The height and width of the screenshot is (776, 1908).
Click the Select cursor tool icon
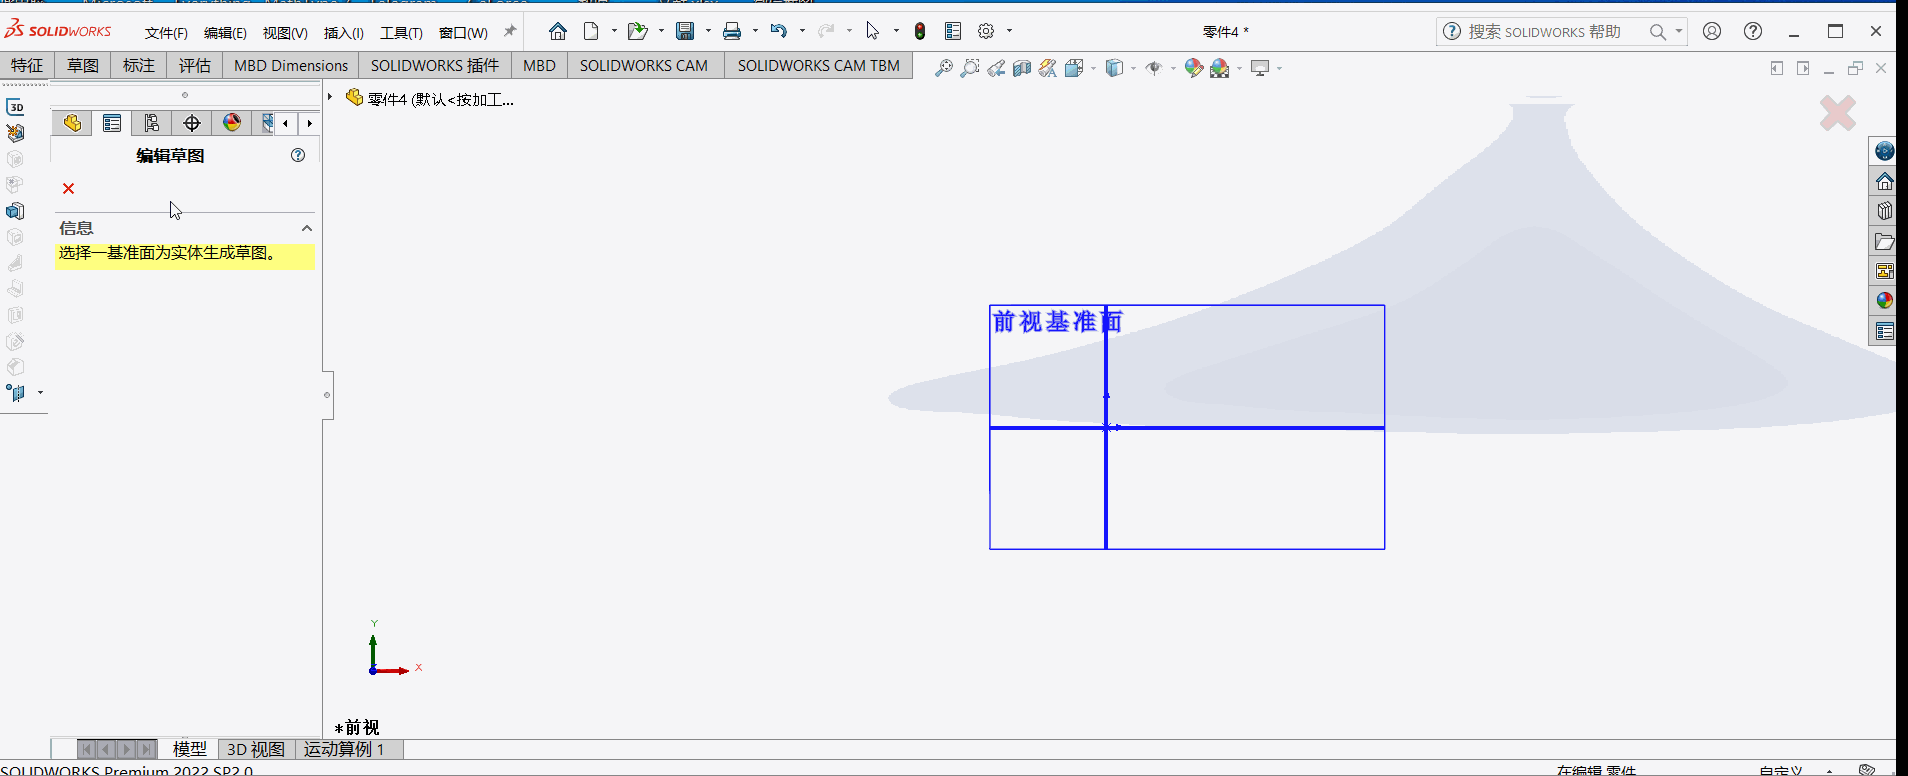pos(873,31)
